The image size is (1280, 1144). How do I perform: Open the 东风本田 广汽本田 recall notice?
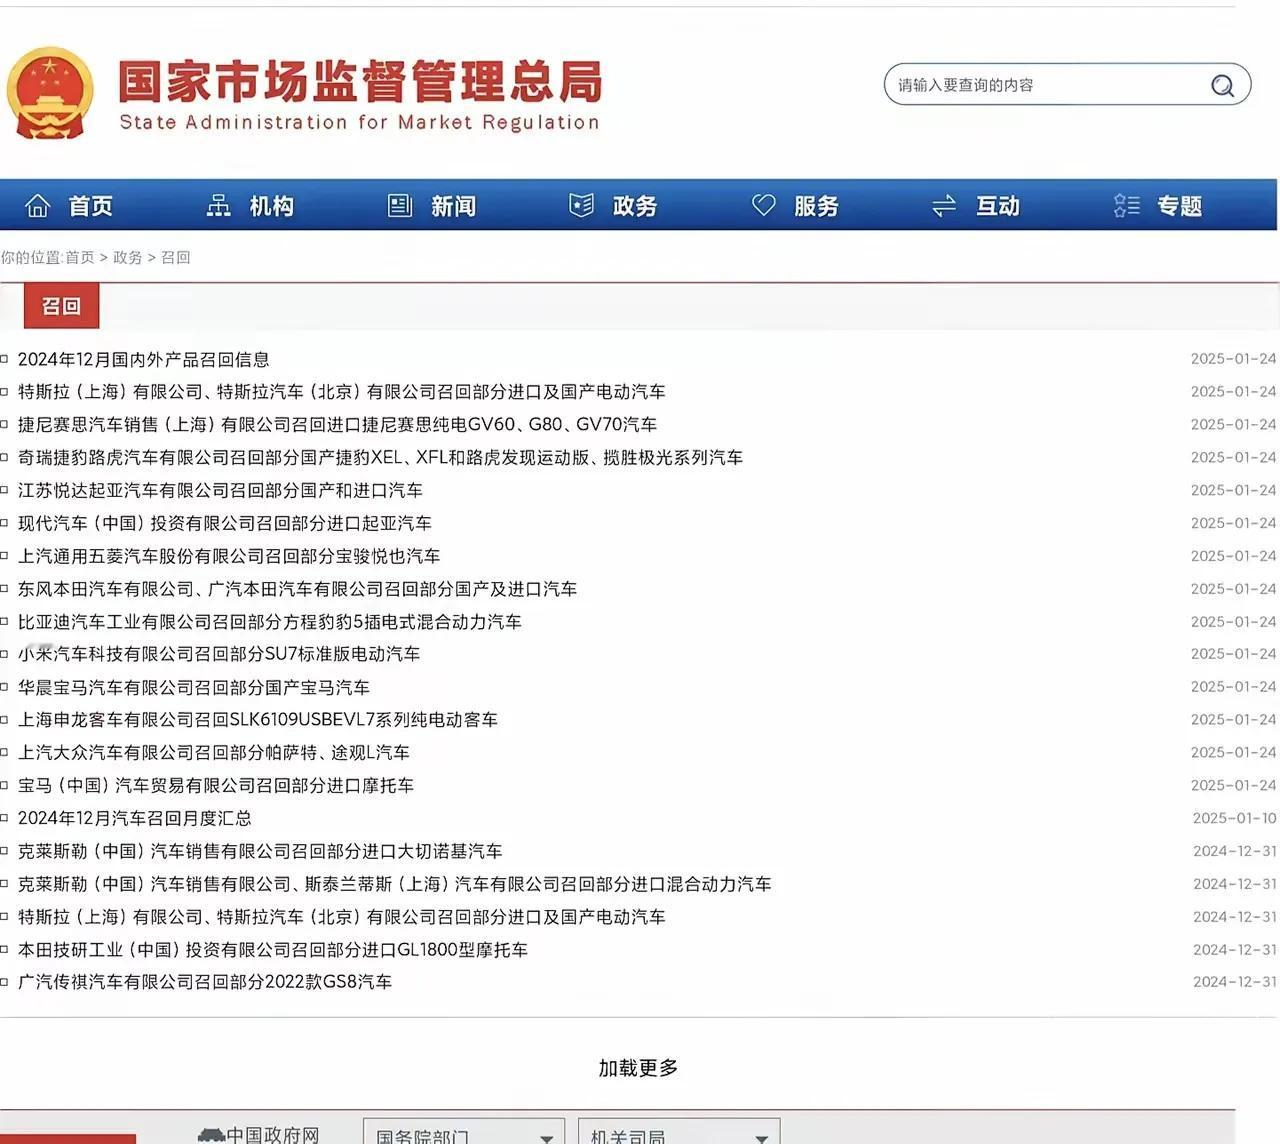click(297, 589)
